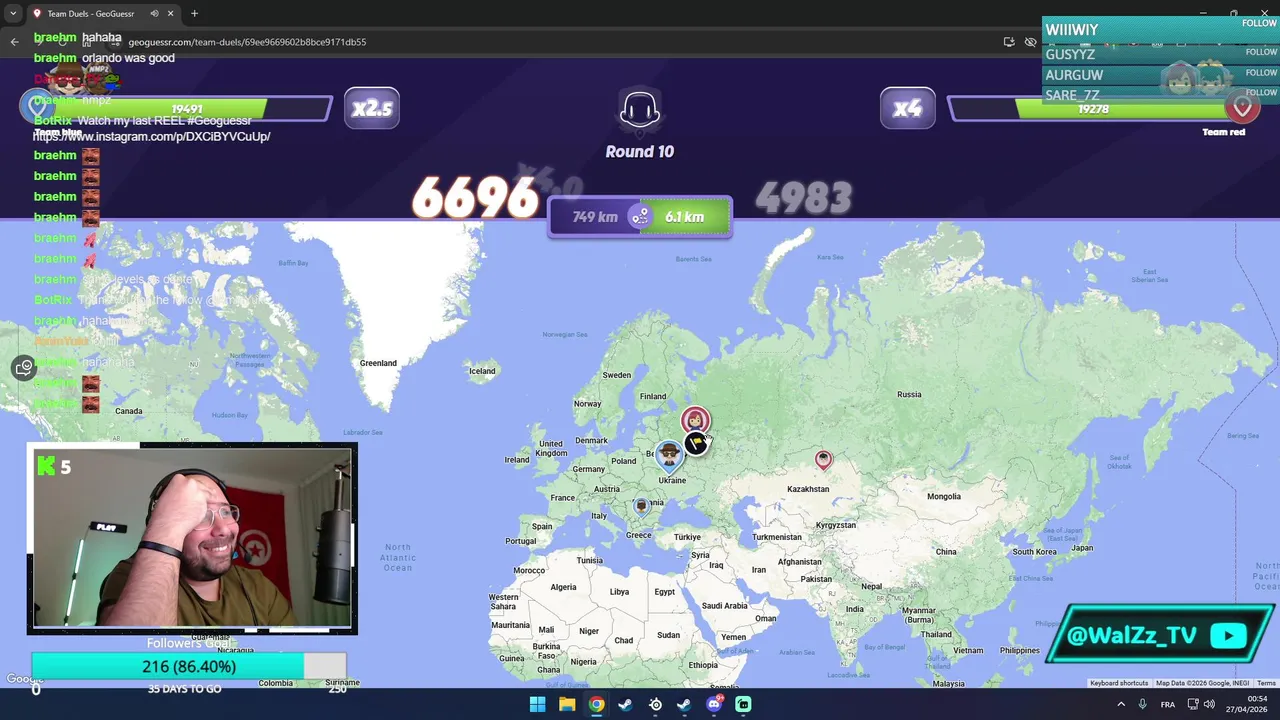The width and height of the screenshot is (1280, 720).
Task: Open File Explorer from the taskbar
Action: 567,704
